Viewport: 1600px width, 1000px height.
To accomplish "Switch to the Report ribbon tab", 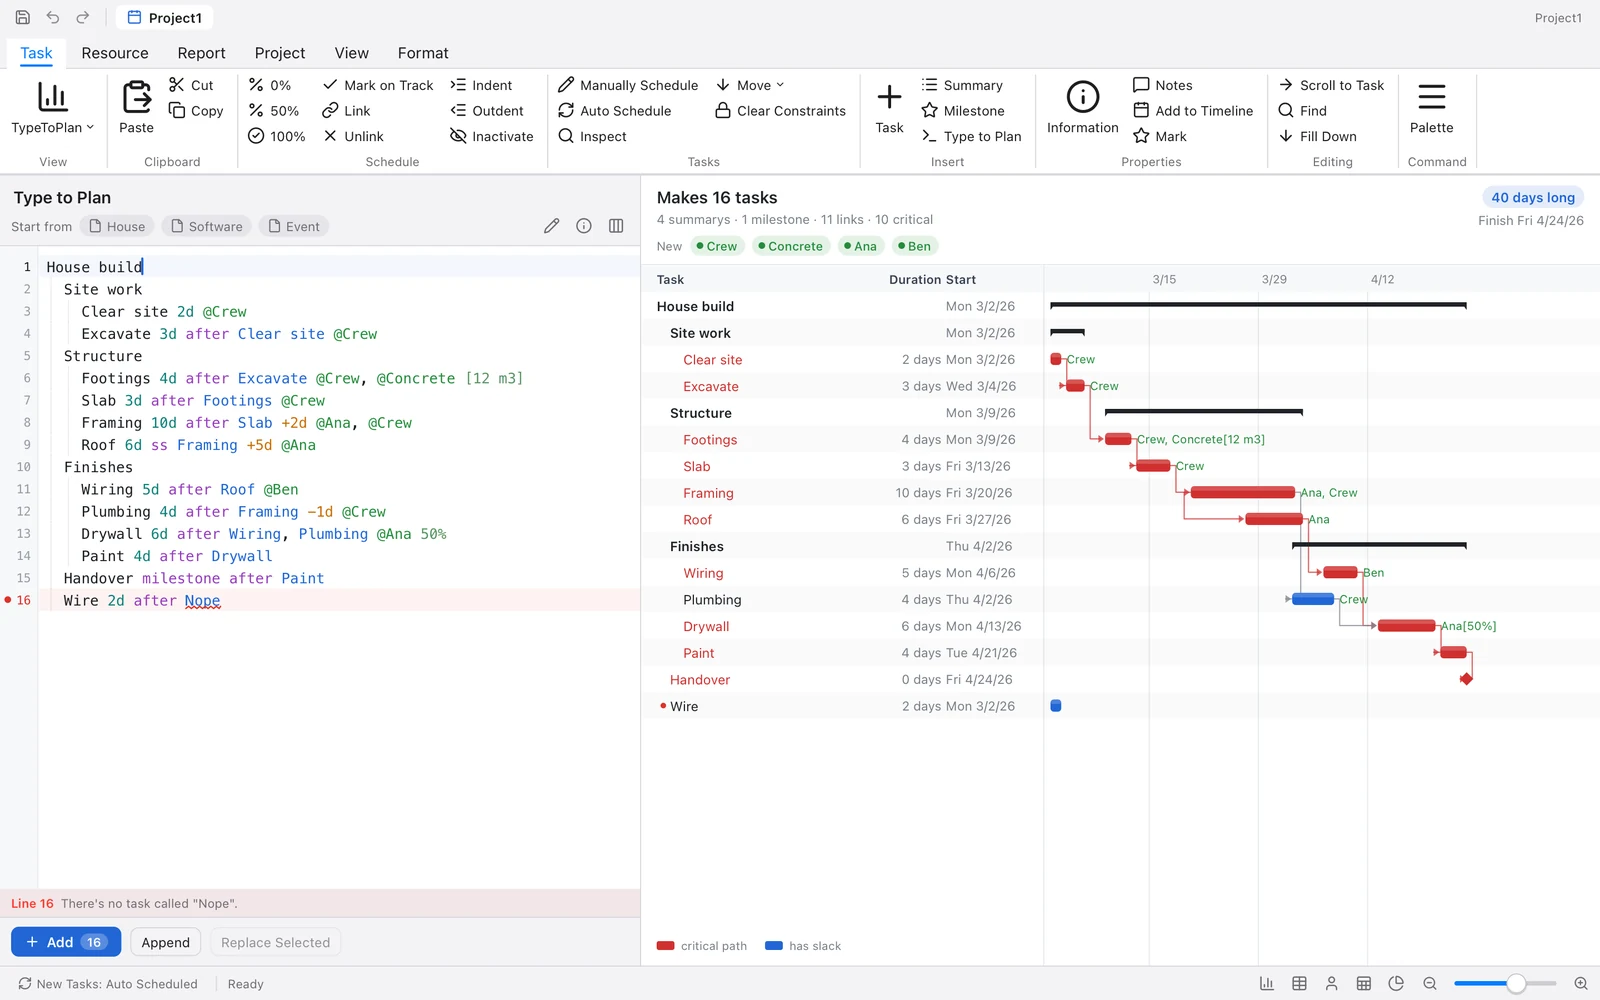I will [x=201, y=53].
